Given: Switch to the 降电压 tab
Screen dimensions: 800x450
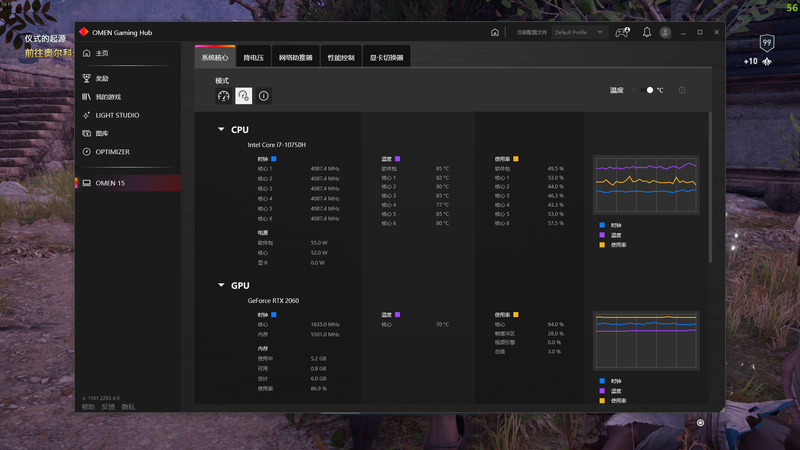Looking at the screenshot, I should pos(254,58).
